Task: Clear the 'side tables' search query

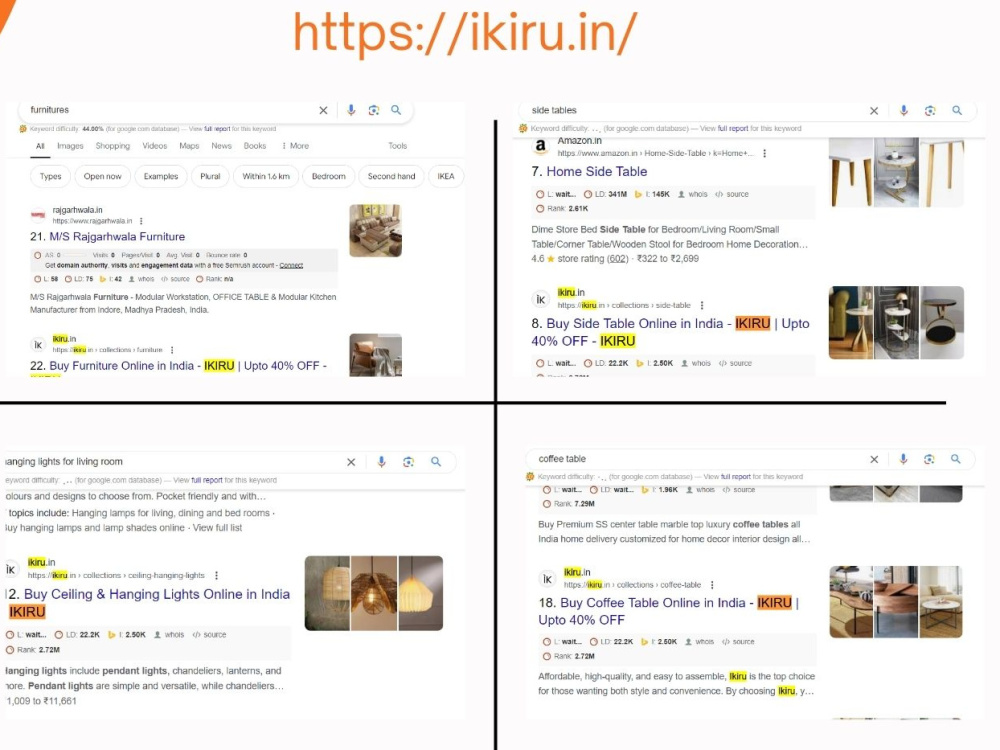Action: click(x=874, y=111)
